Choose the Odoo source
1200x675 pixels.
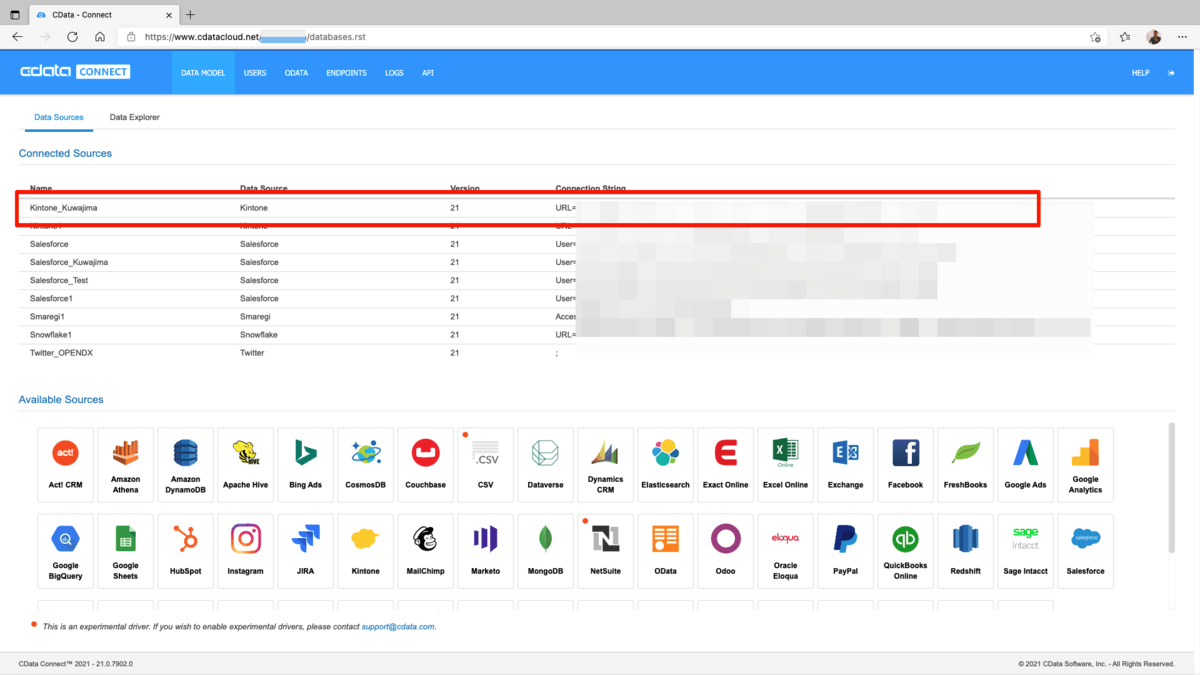725,551
